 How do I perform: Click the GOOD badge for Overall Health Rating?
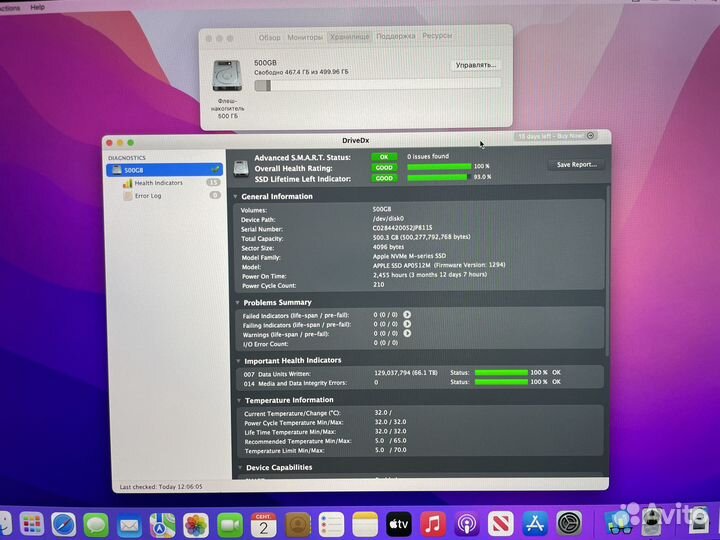point(384,168)
